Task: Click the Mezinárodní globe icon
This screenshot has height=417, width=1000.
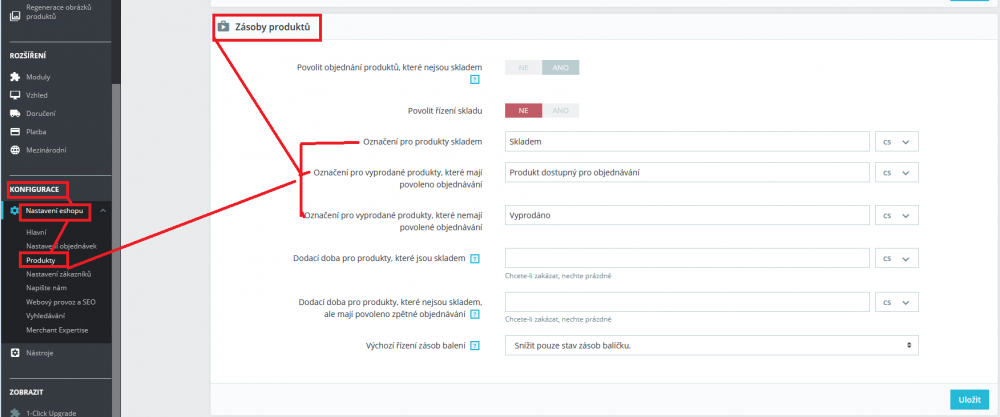Action: click(15, 150)
